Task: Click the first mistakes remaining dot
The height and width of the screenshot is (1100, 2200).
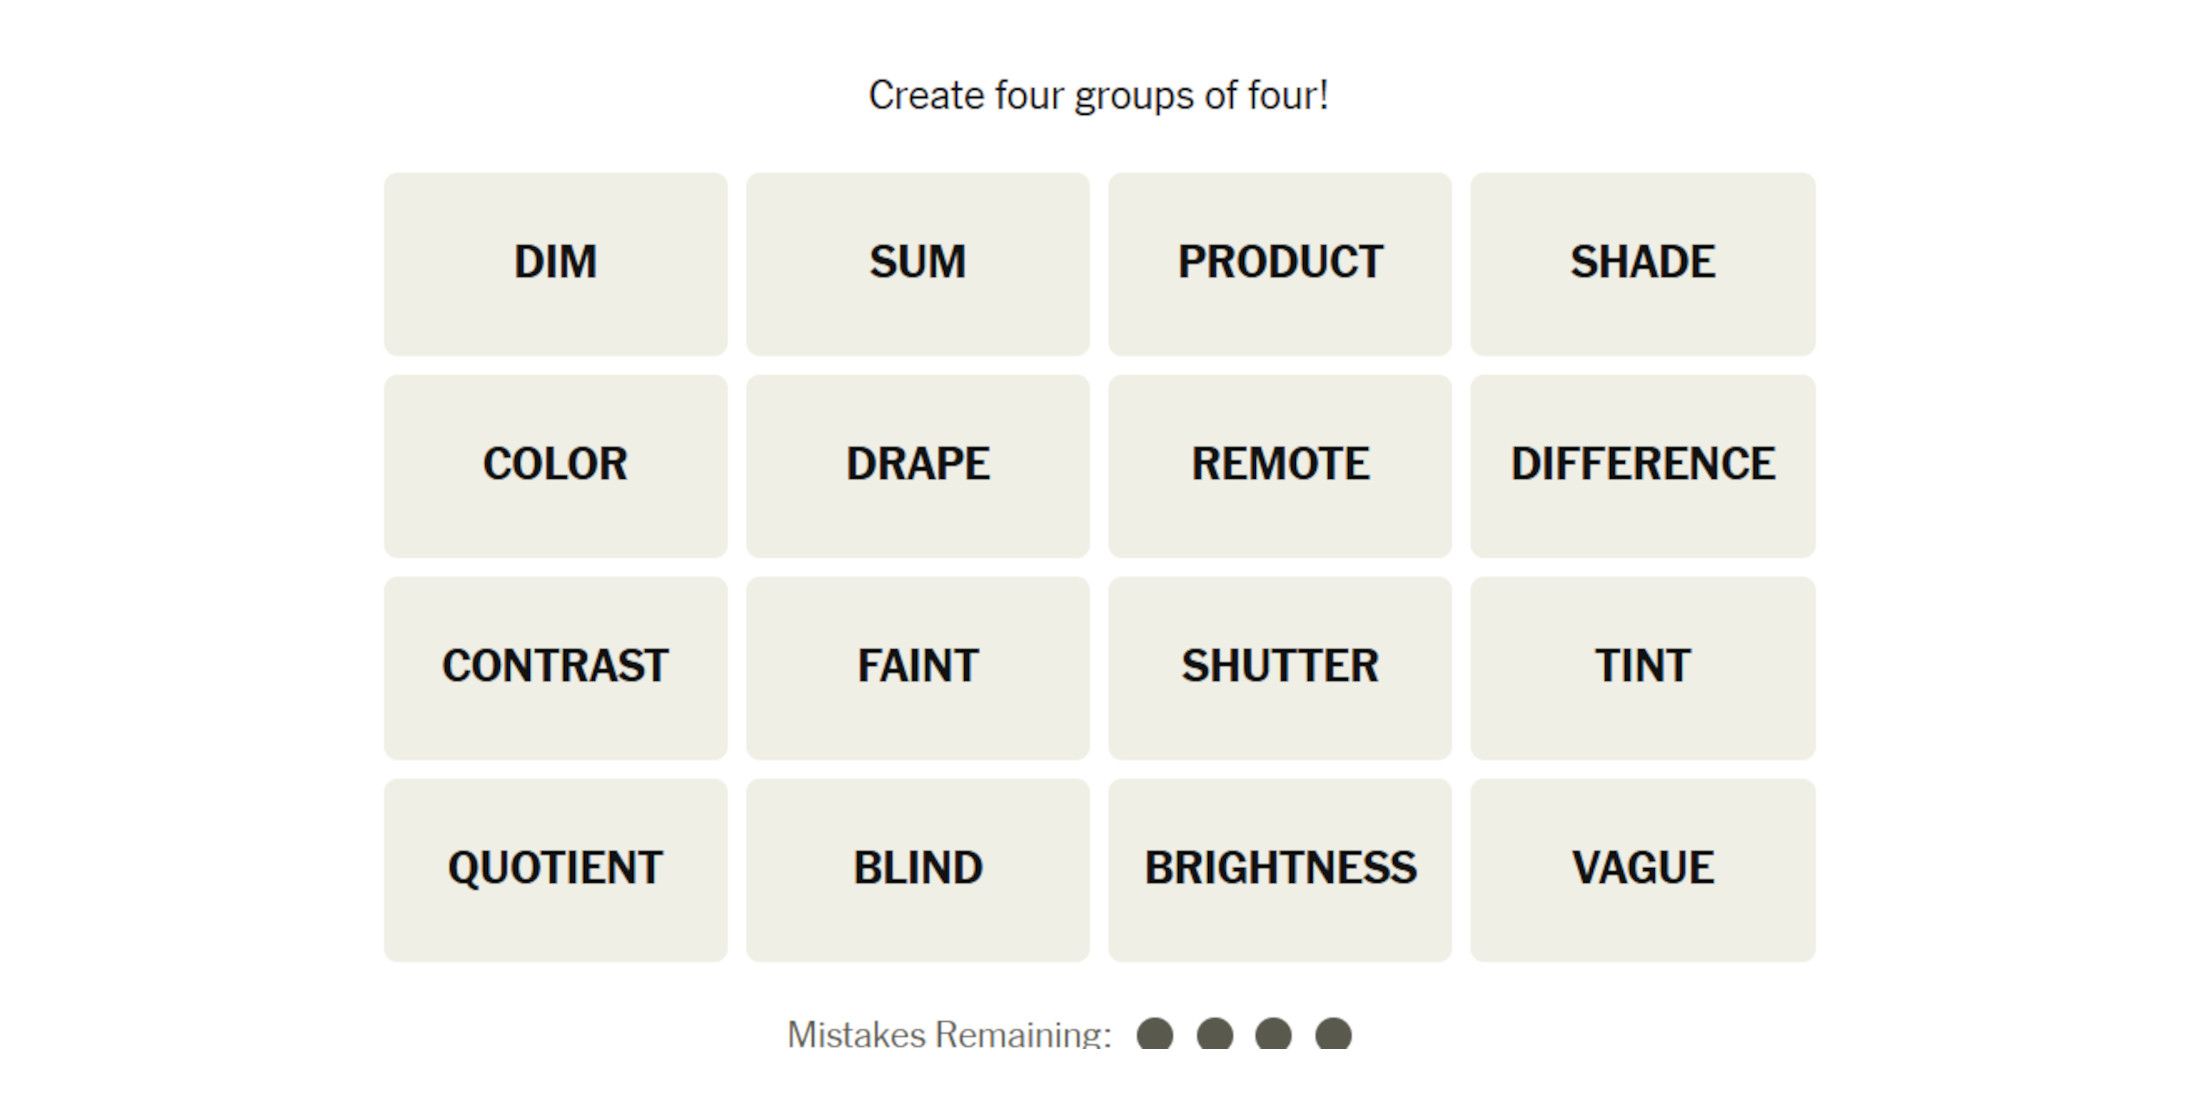Action: pos(1155,1034)
